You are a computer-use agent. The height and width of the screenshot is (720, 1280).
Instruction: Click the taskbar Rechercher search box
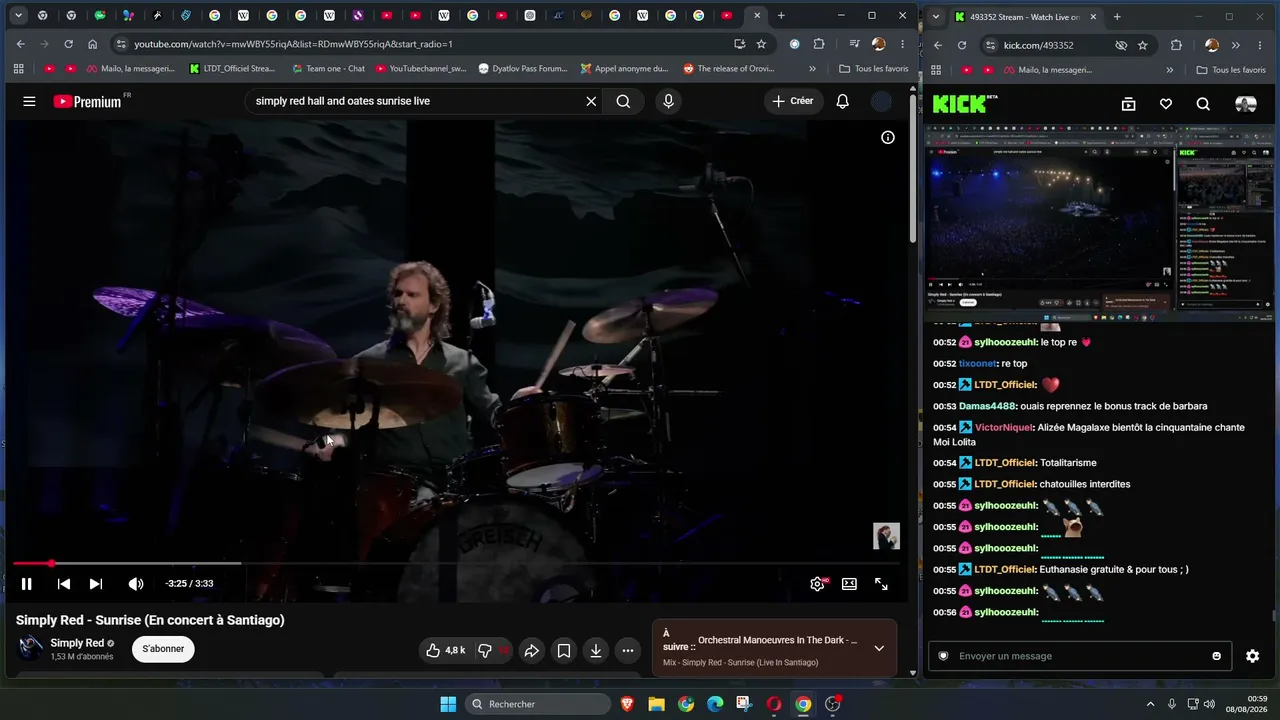(539, 704)
